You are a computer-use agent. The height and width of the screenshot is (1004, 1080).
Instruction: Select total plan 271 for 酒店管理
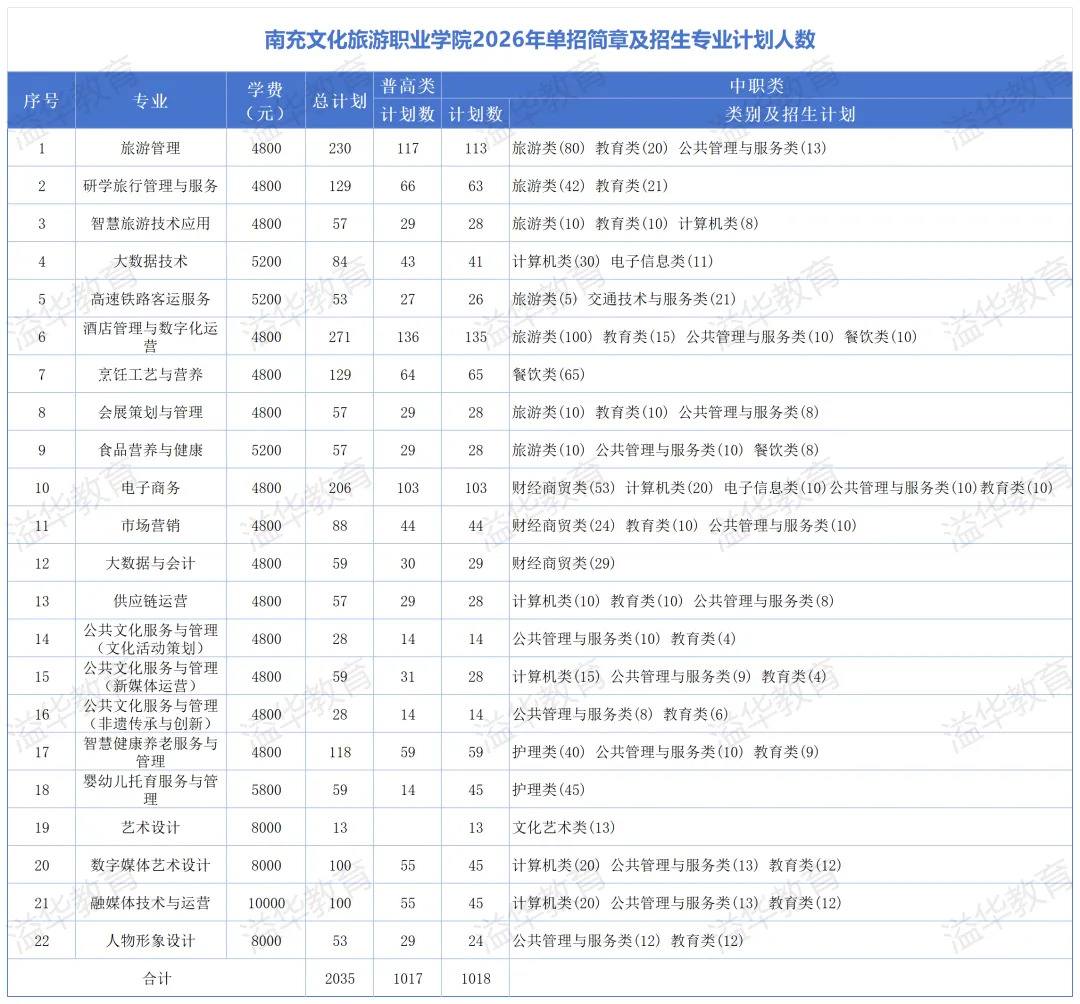(x=340, y=337)
